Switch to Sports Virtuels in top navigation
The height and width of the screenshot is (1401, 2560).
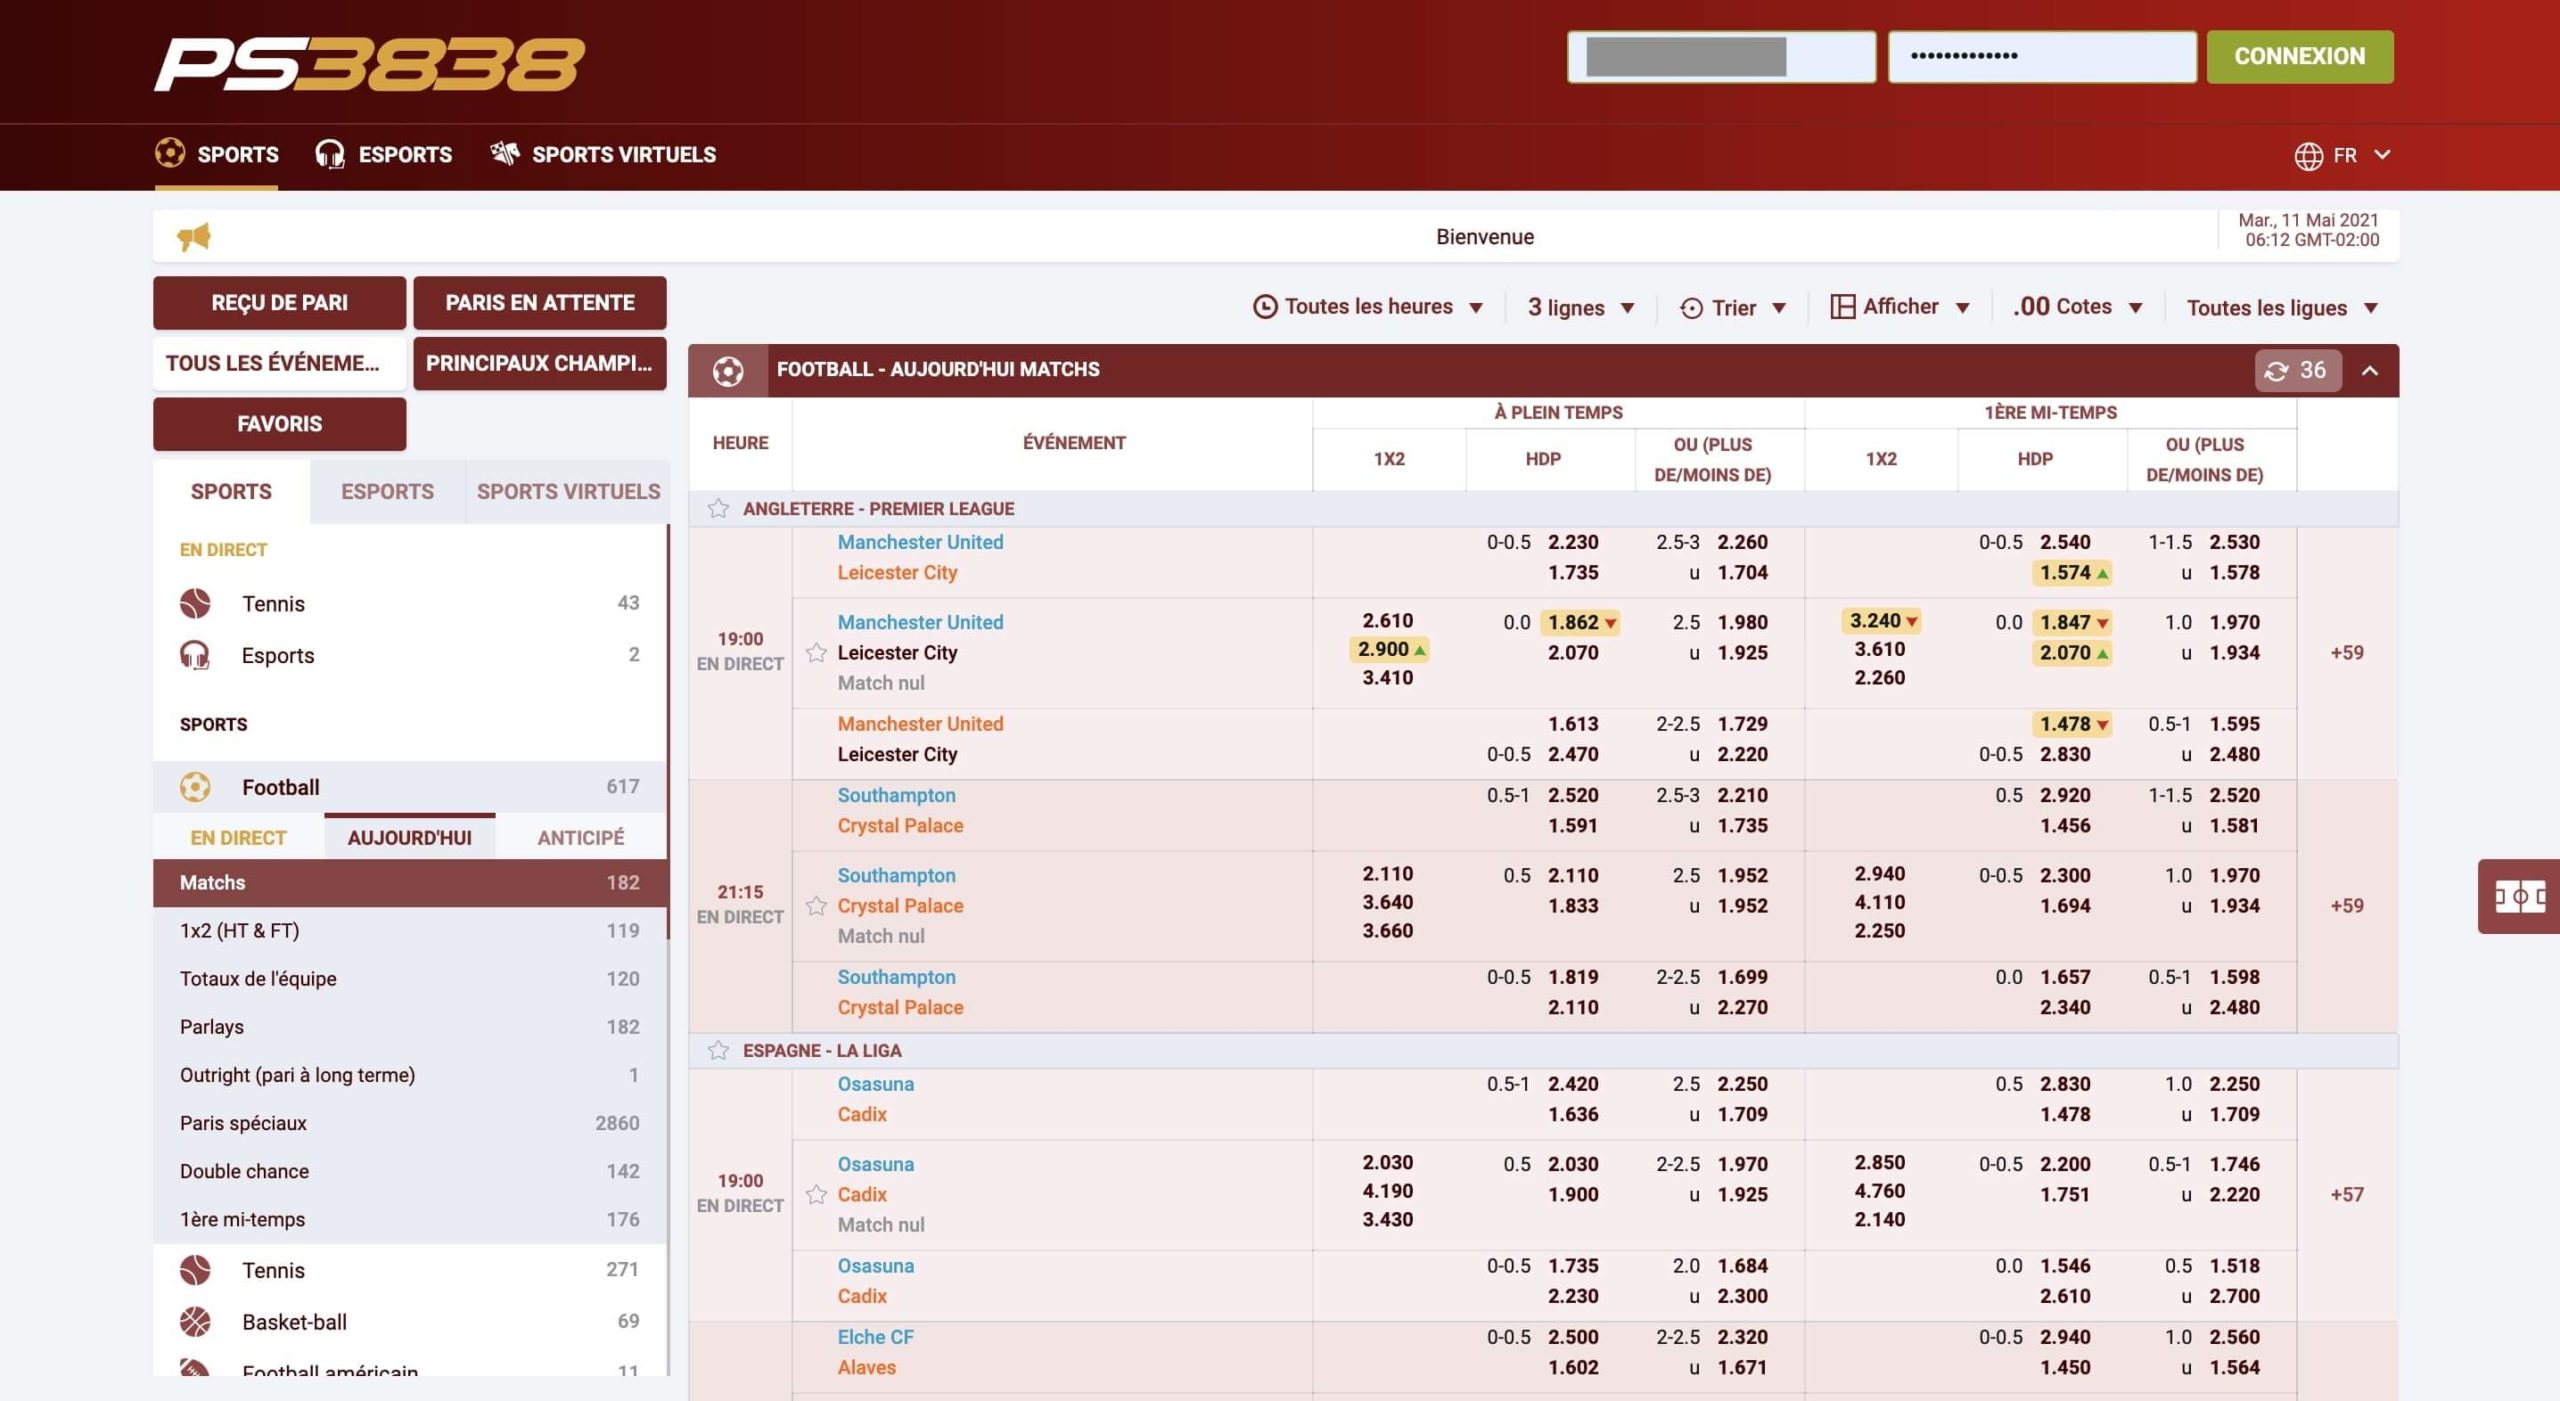(603, 154)
